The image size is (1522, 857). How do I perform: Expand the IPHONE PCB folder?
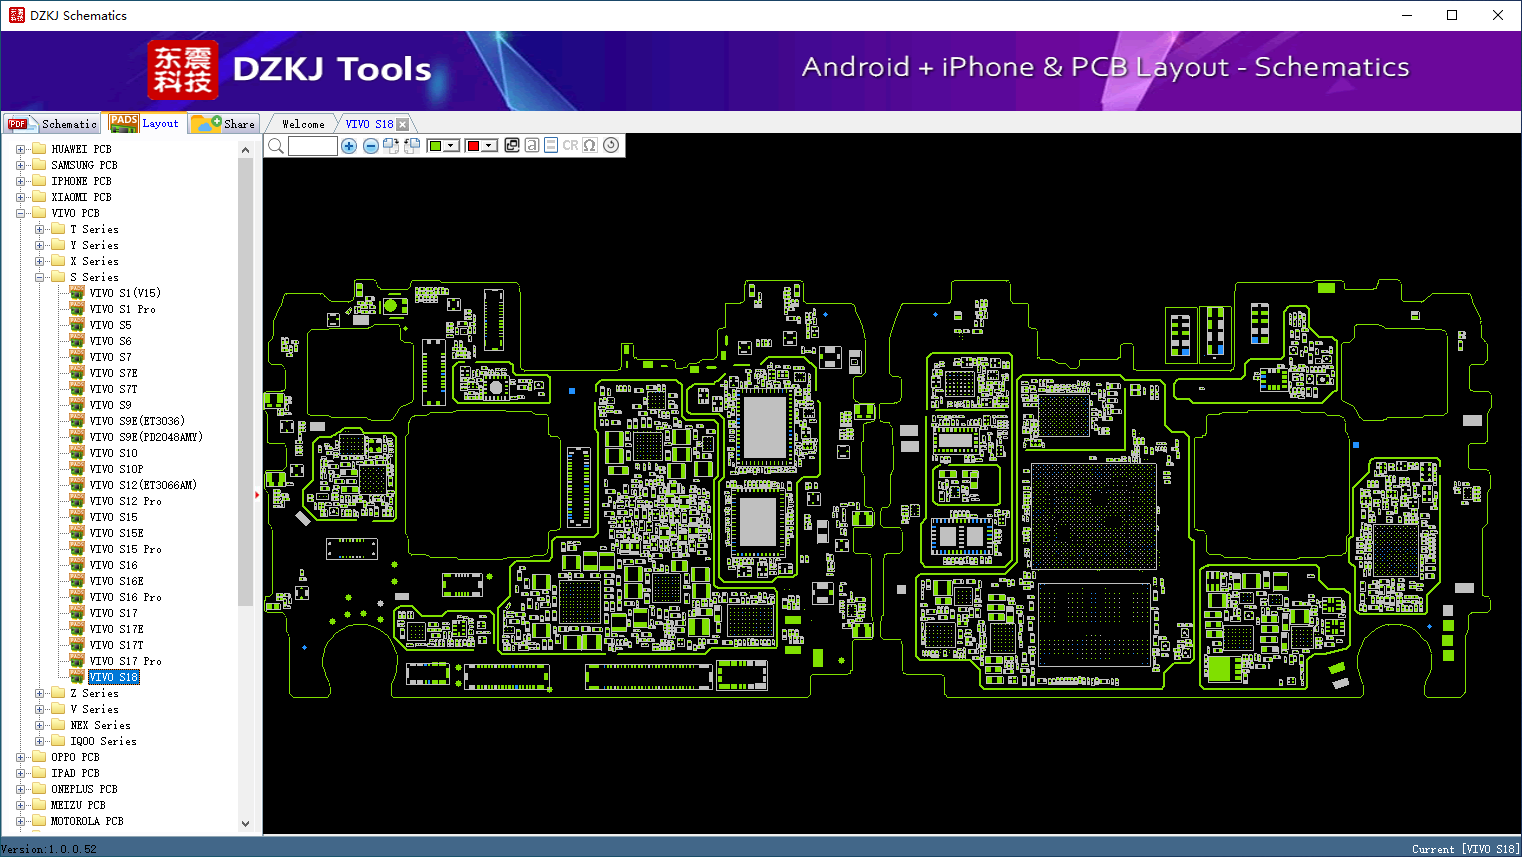[x=21, y=181]
